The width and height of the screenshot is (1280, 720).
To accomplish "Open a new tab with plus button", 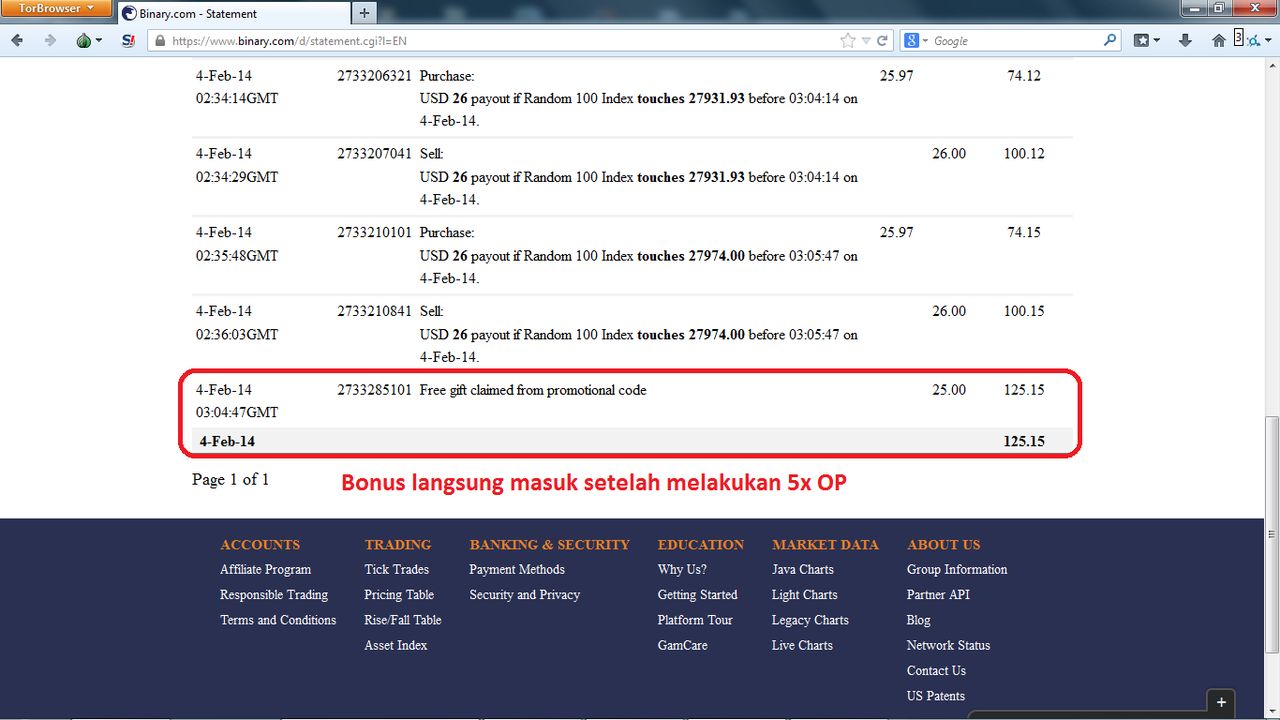I will coord(364,13).
